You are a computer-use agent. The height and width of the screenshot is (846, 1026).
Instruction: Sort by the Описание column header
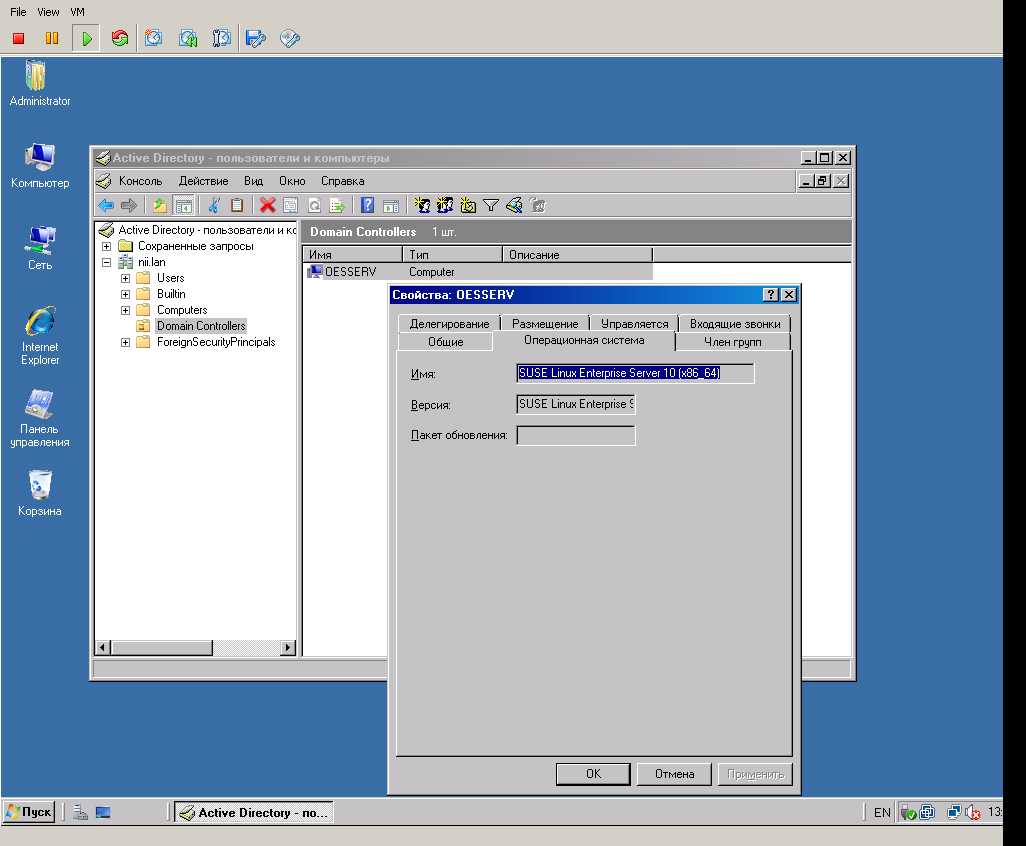(578, 255)
